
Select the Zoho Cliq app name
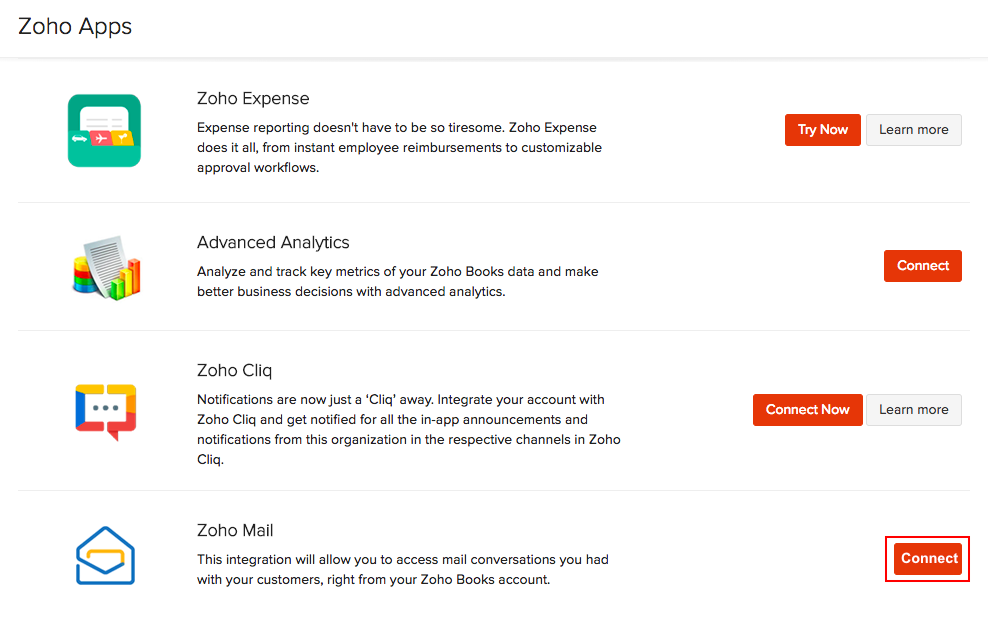coord(235,370)
